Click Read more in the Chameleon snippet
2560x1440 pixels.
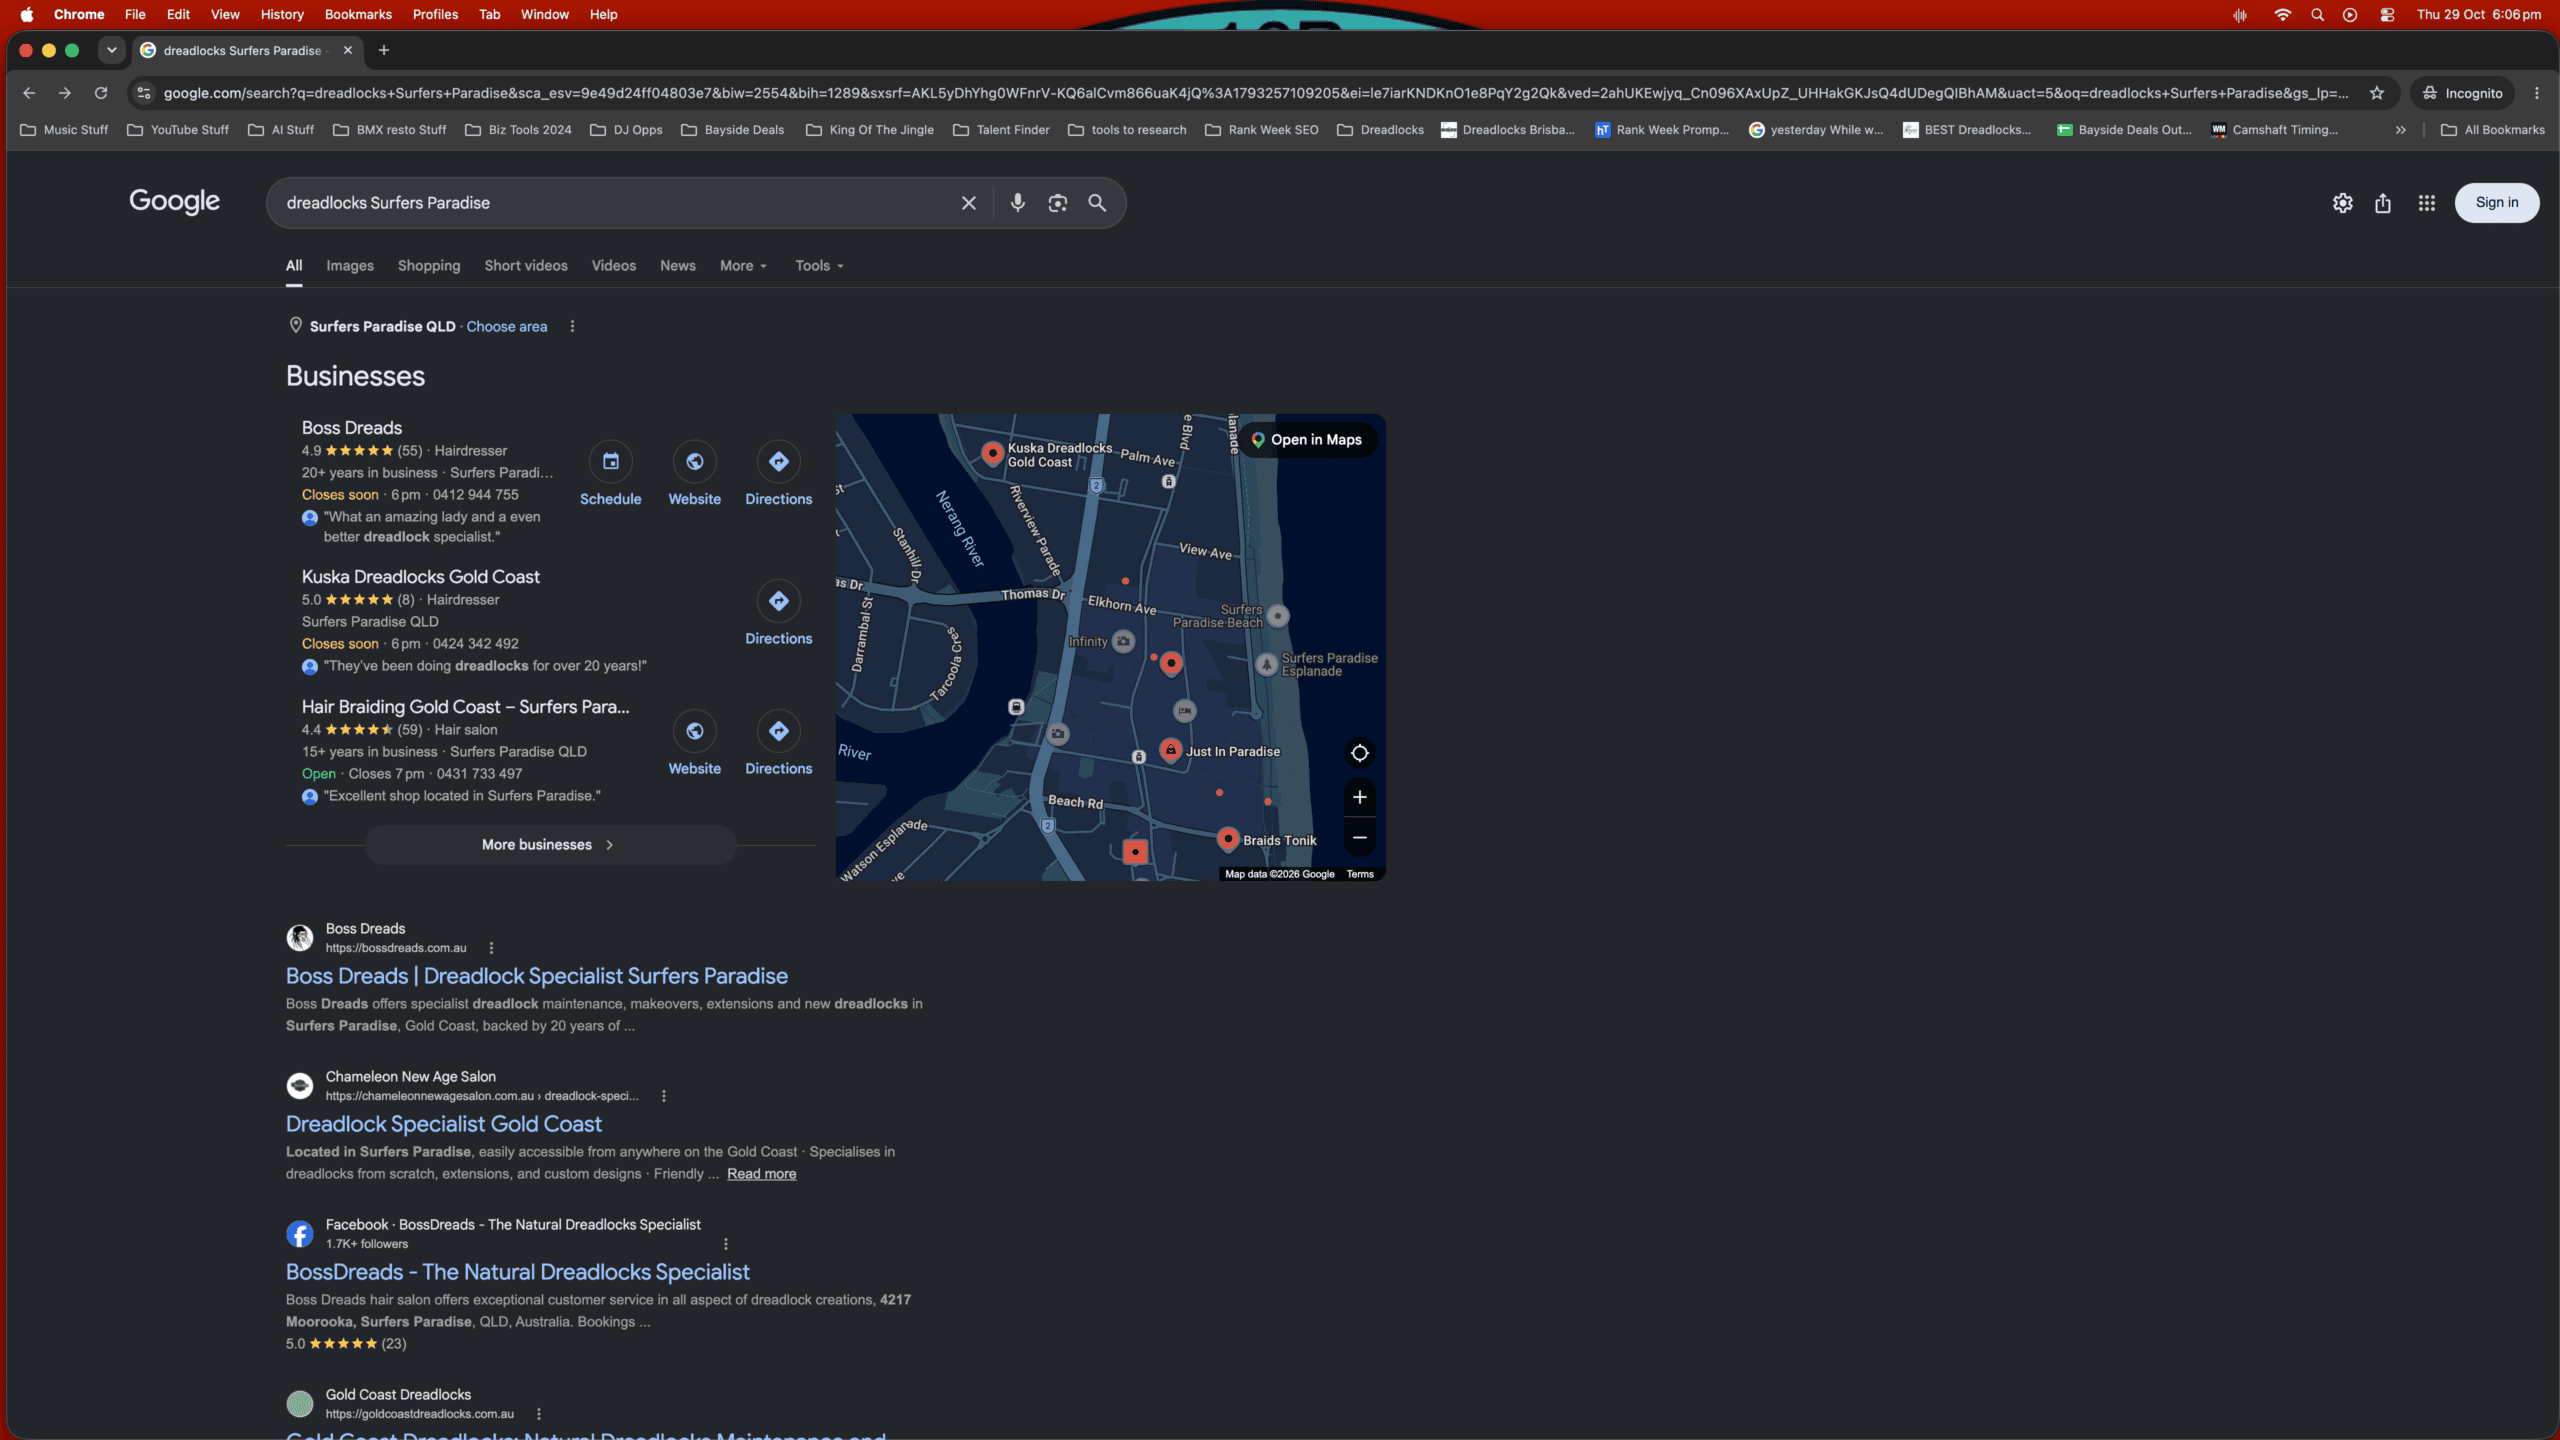[761, 1174]
